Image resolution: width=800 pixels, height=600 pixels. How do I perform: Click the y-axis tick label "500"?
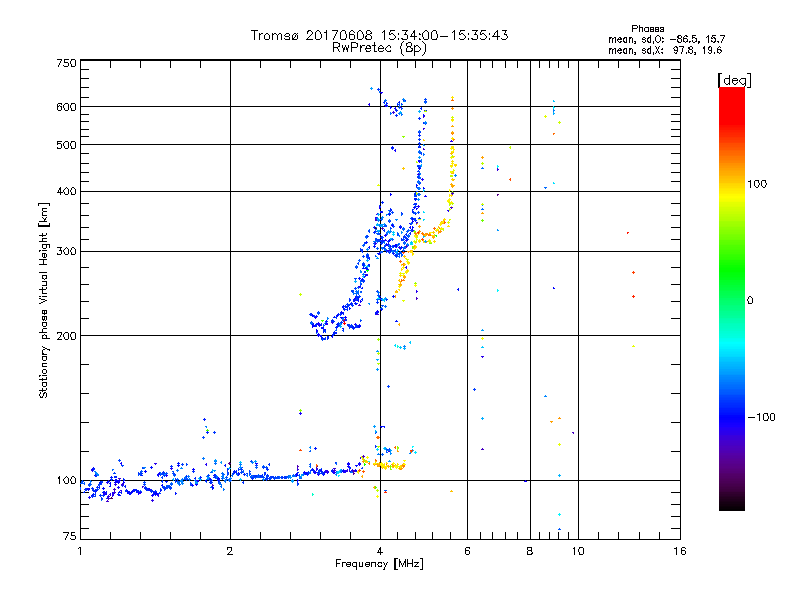[x=66, y=145]
